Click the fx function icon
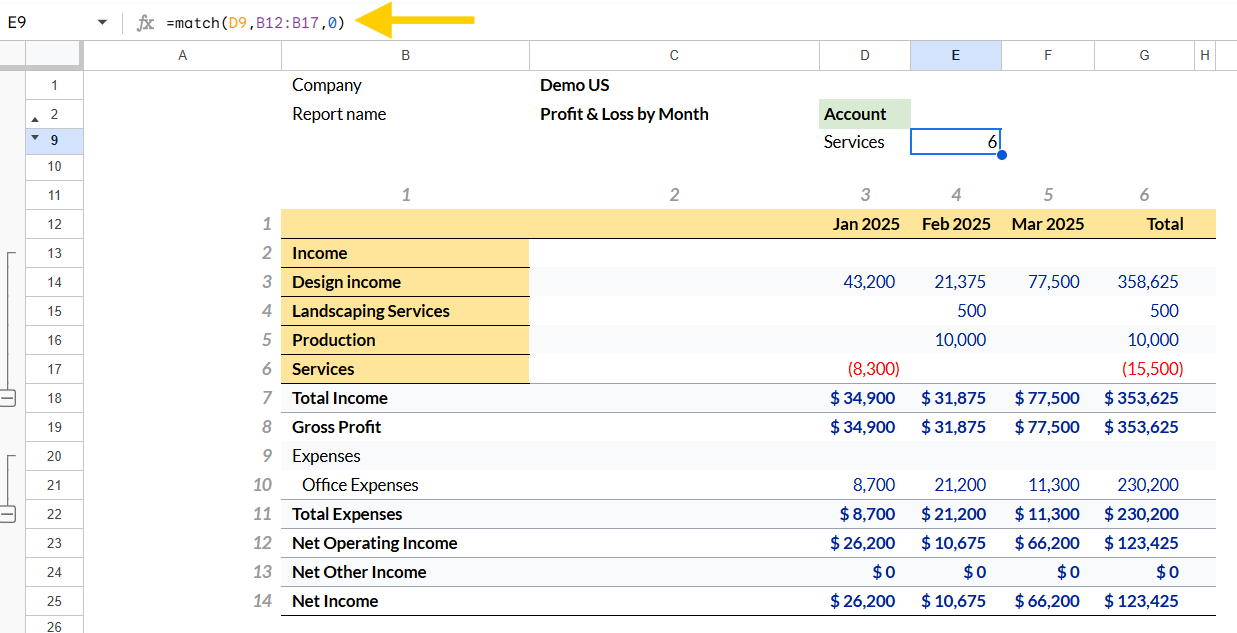 (x=145, y=22)
